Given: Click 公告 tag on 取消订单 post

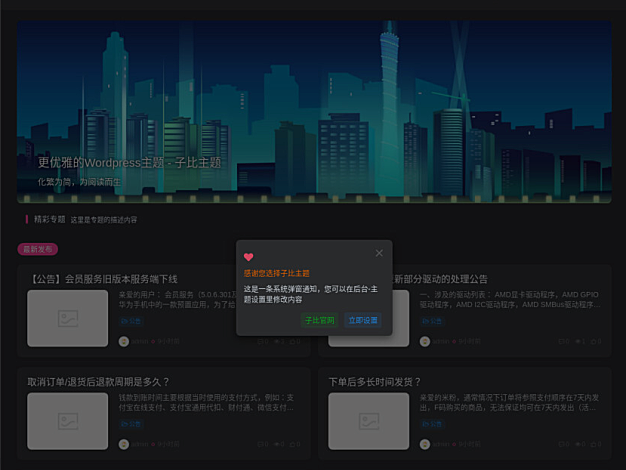Looking at the screenshot, I should pos(131,424).
